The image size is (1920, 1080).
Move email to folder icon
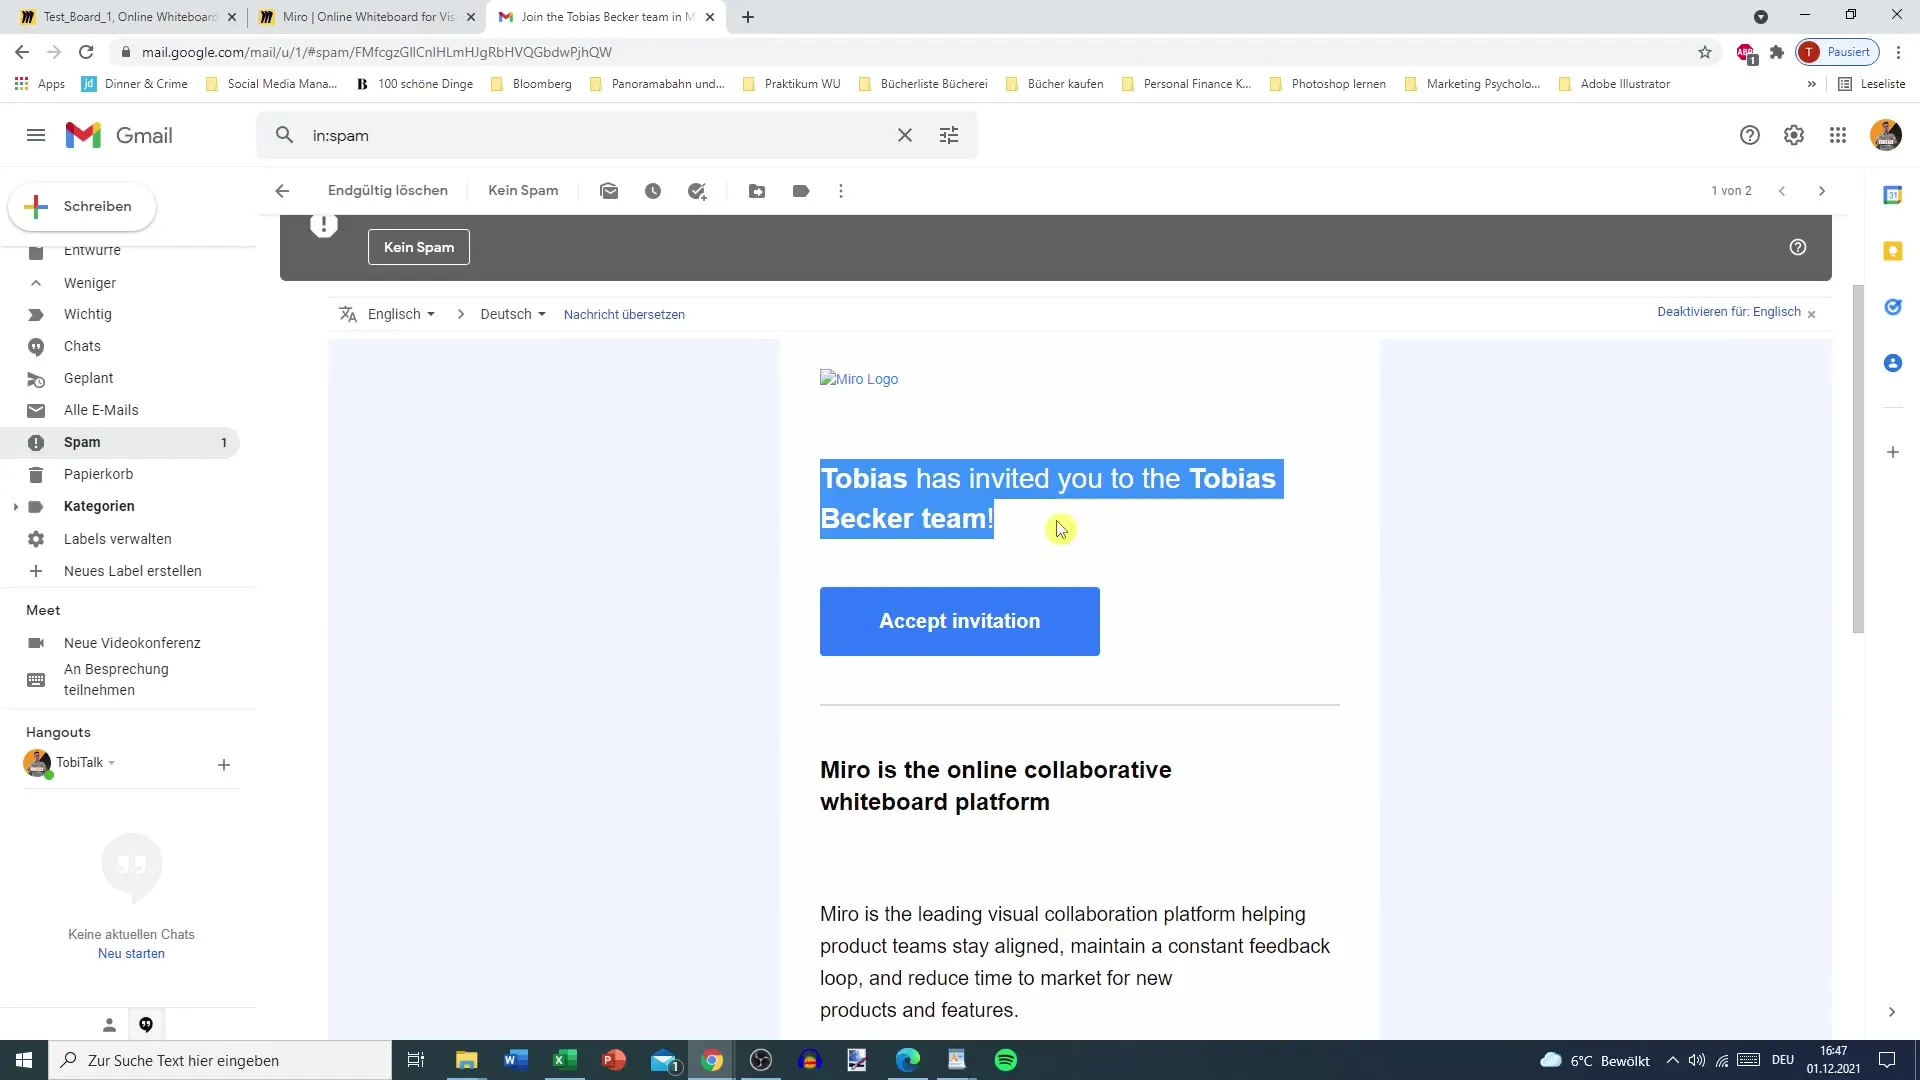(x=757, y=191)
